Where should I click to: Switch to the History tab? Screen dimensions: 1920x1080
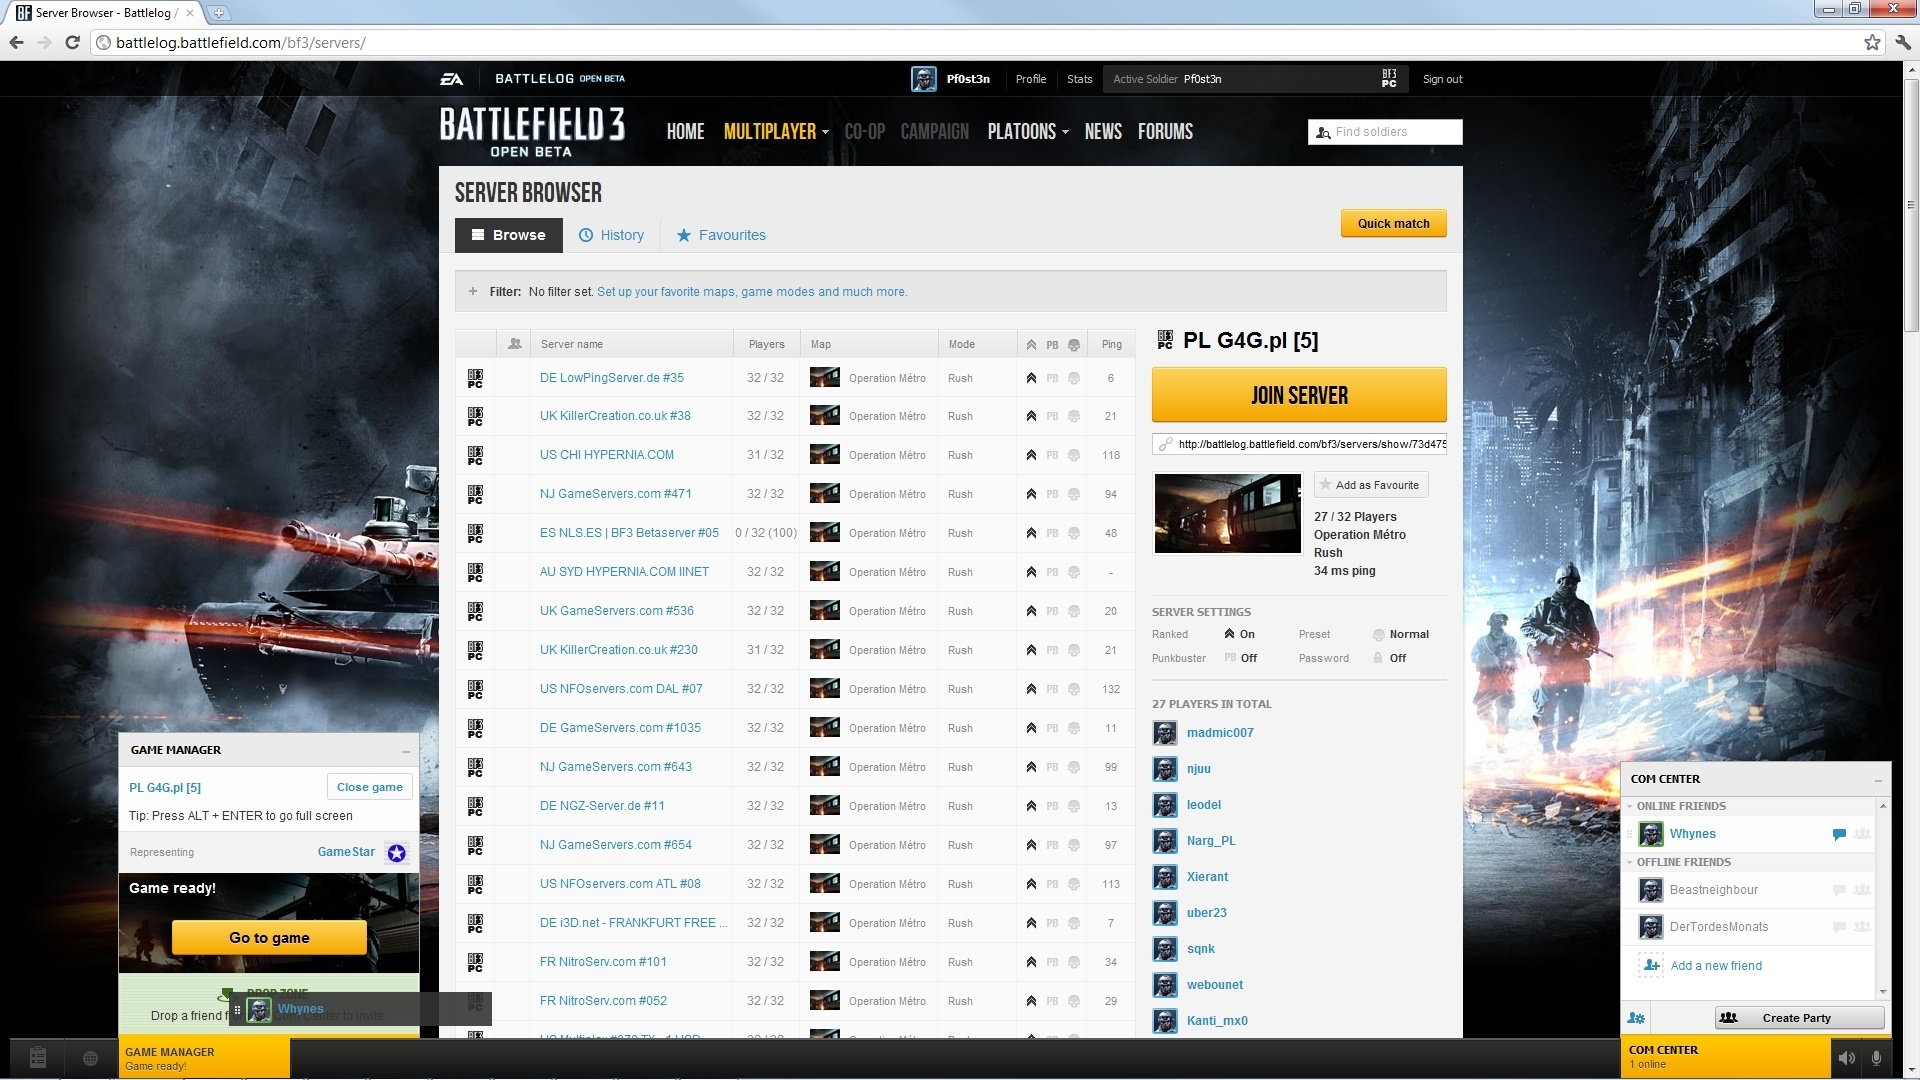(x=611, y=235)
